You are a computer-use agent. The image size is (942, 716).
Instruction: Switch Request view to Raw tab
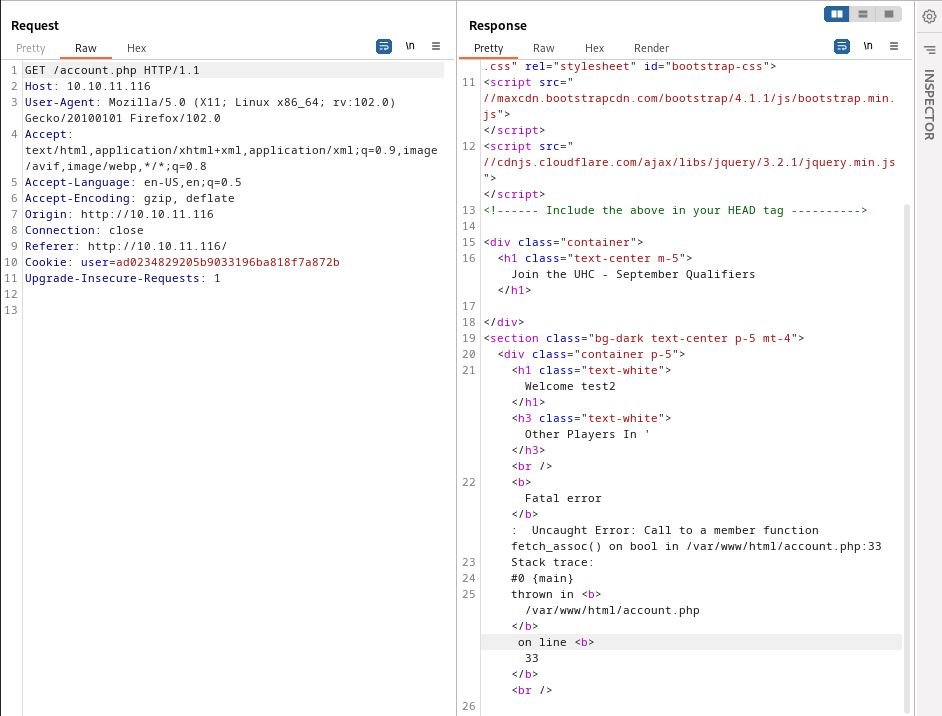(x=86, y=48)
